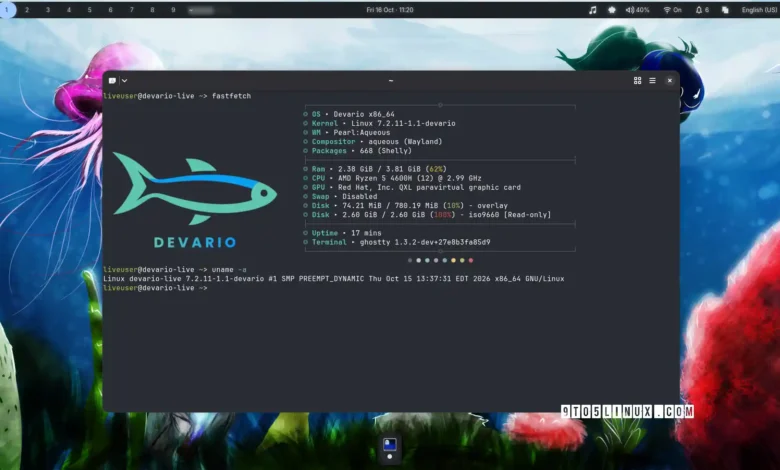This screenshot has height=470, width=780.
Task: Click the 'Terminal • ghostty 1.3.2-dev' line
Action: click(x=396, y=242)
